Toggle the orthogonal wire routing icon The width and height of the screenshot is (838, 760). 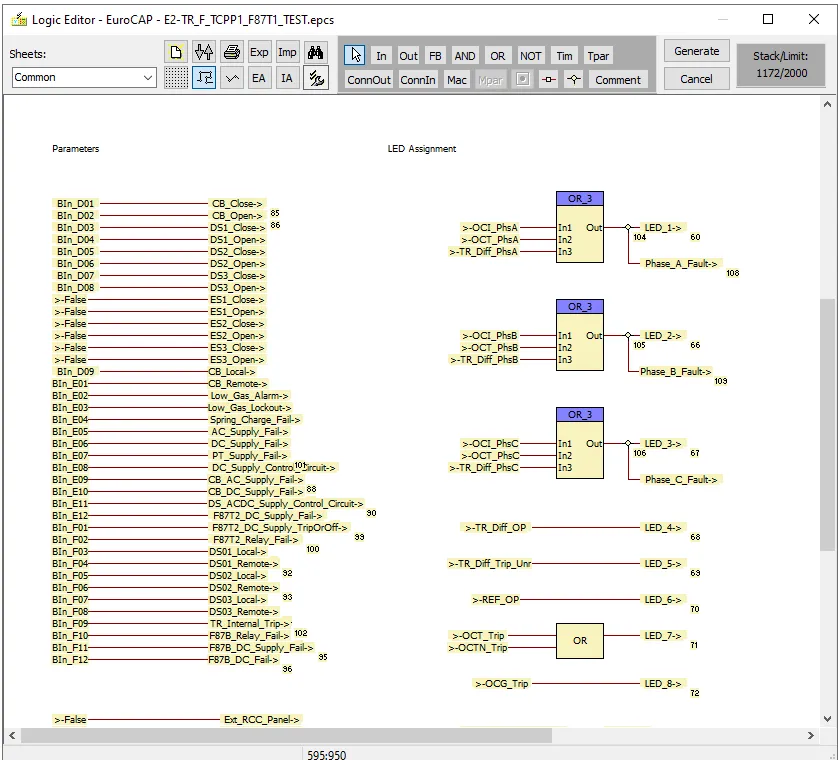pos(204,78)
